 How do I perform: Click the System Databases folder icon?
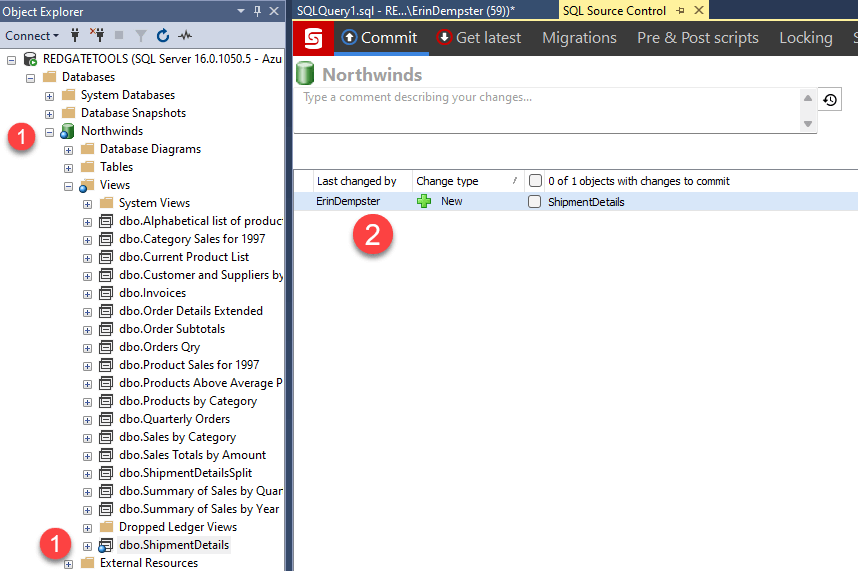pyautogui.click(x=68, y=95)
